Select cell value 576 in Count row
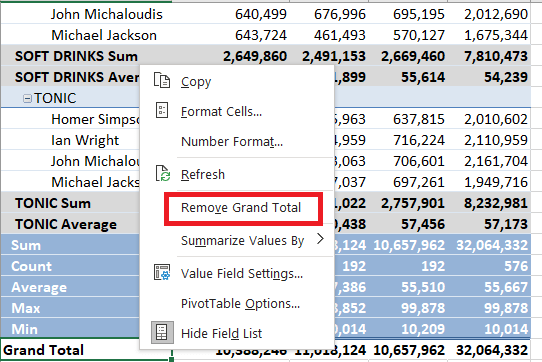 click(x=516, y=266)
